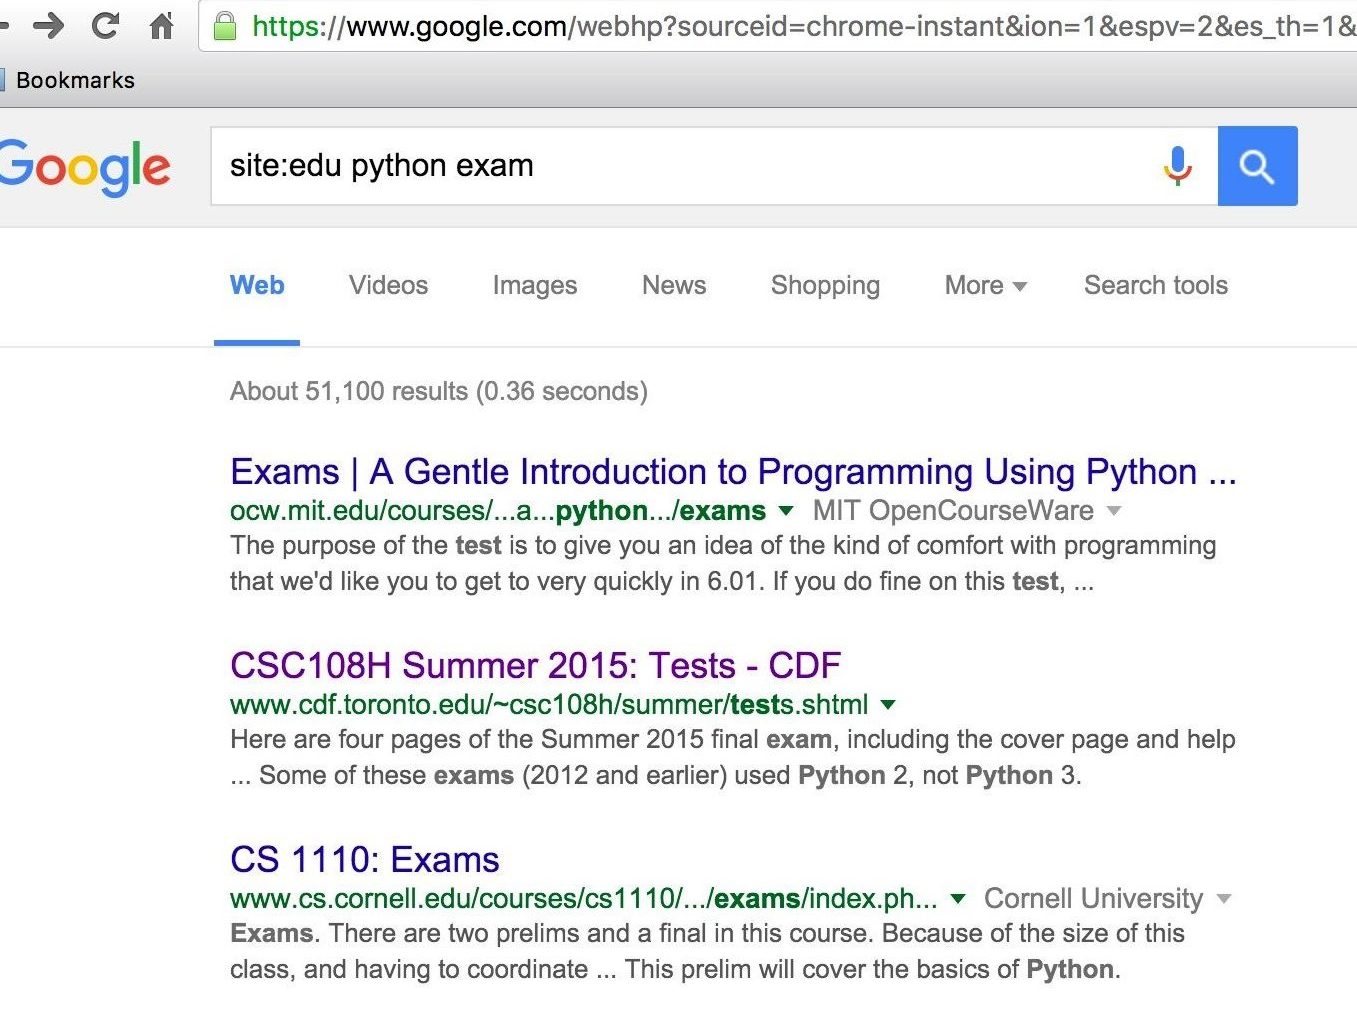This screenshot has height=1017, width=1357.
Task: Expand arrow next to cdf.toronto.edu URL
Action: 888,705
